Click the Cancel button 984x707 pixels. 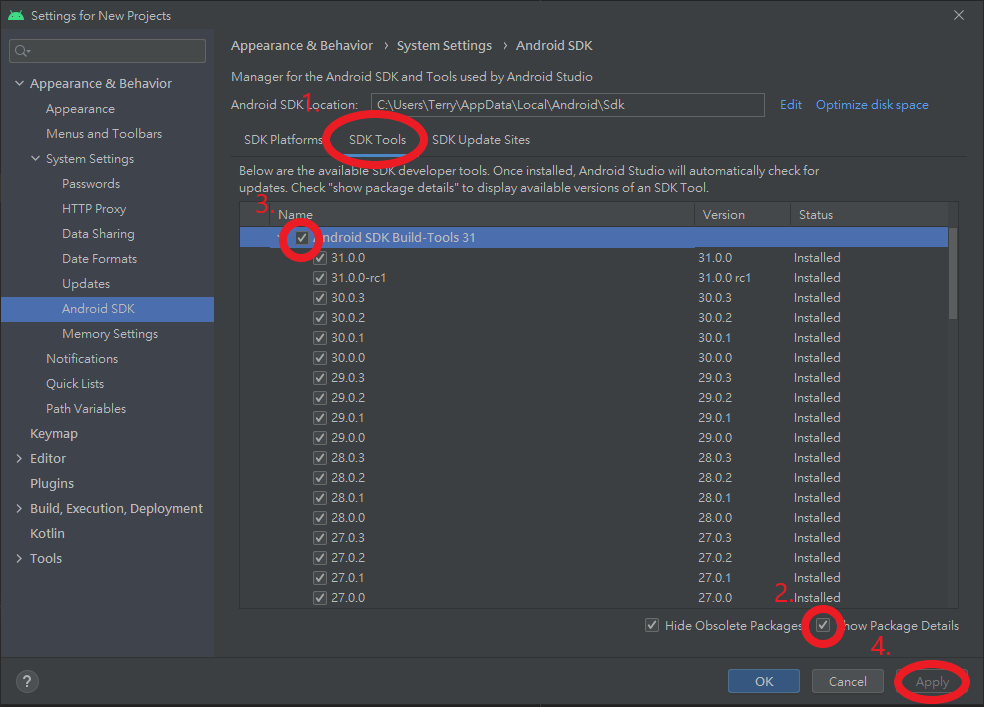point(847,681)
